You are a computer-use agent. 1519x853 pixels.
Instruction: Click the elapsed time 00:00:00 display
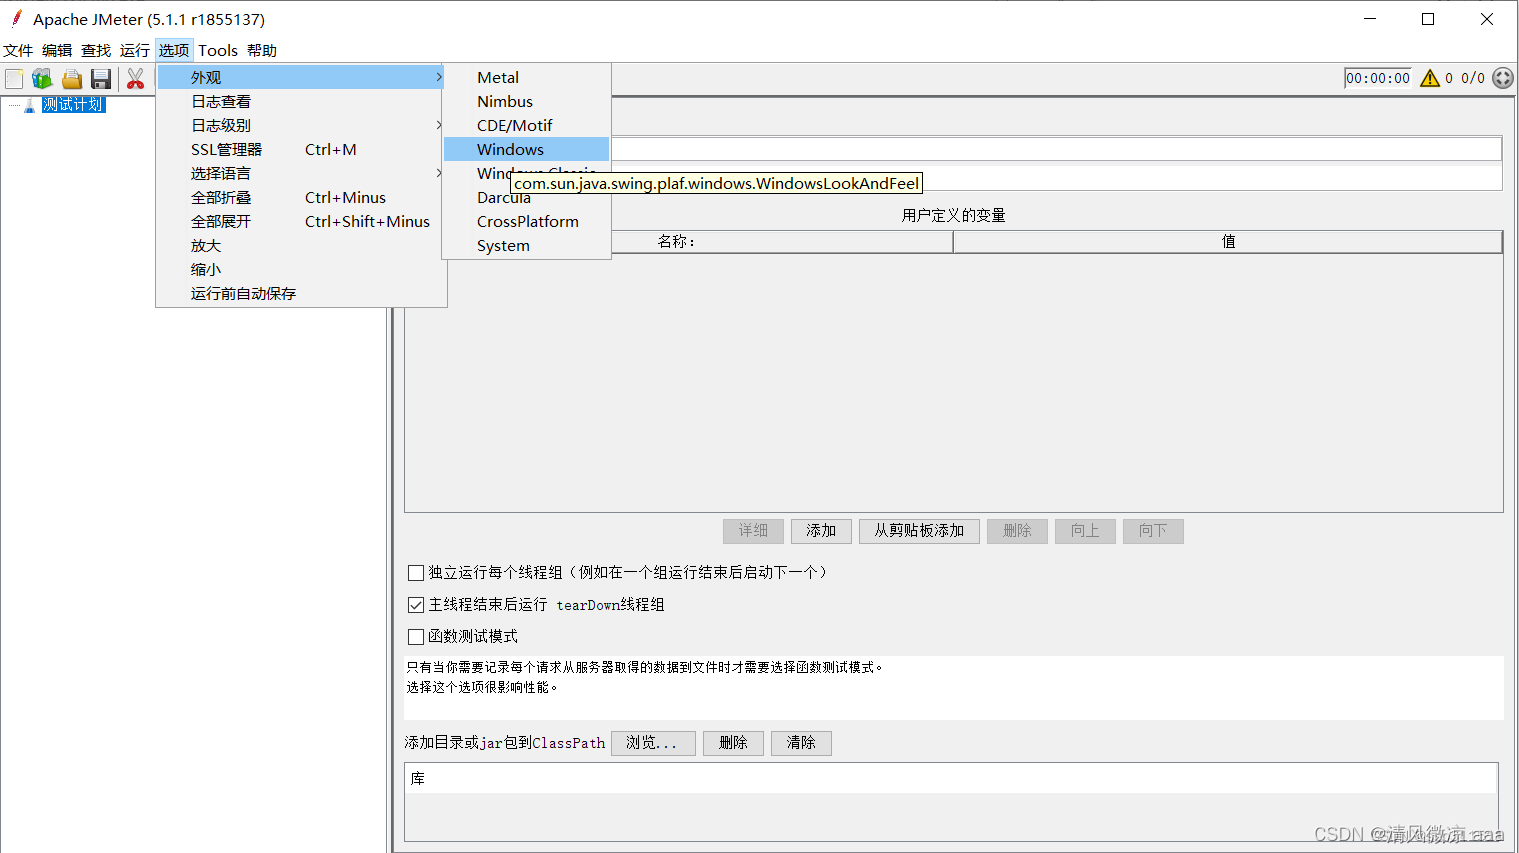click(1378, 78)
